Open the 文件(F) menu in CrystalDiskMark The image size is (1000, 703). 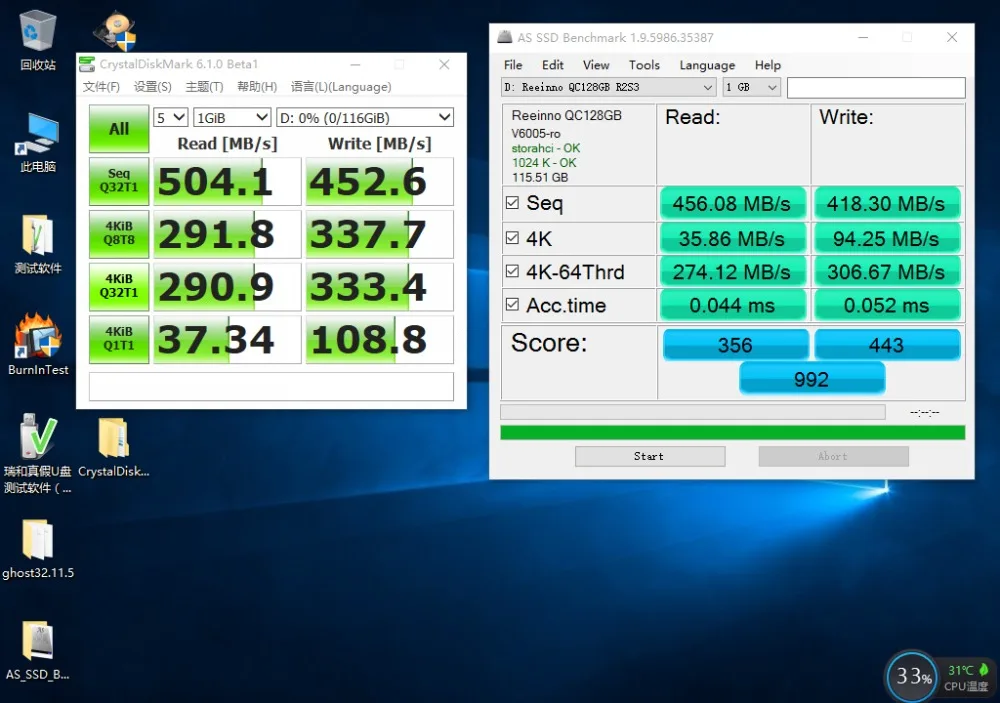101,87
